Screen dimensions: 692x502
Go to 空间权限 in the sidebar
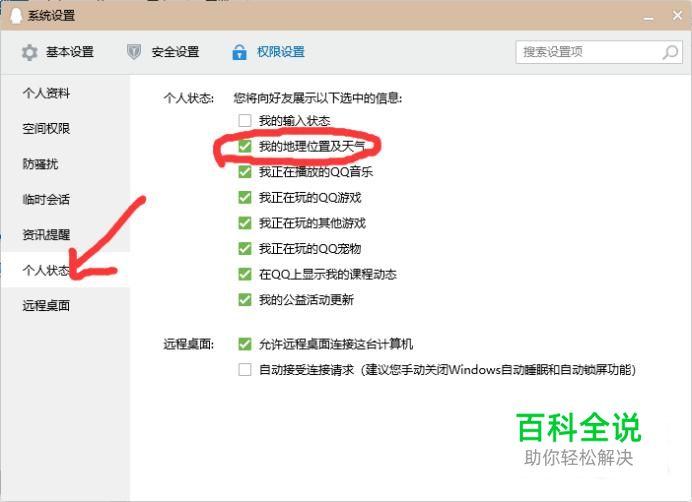point(65,128)
